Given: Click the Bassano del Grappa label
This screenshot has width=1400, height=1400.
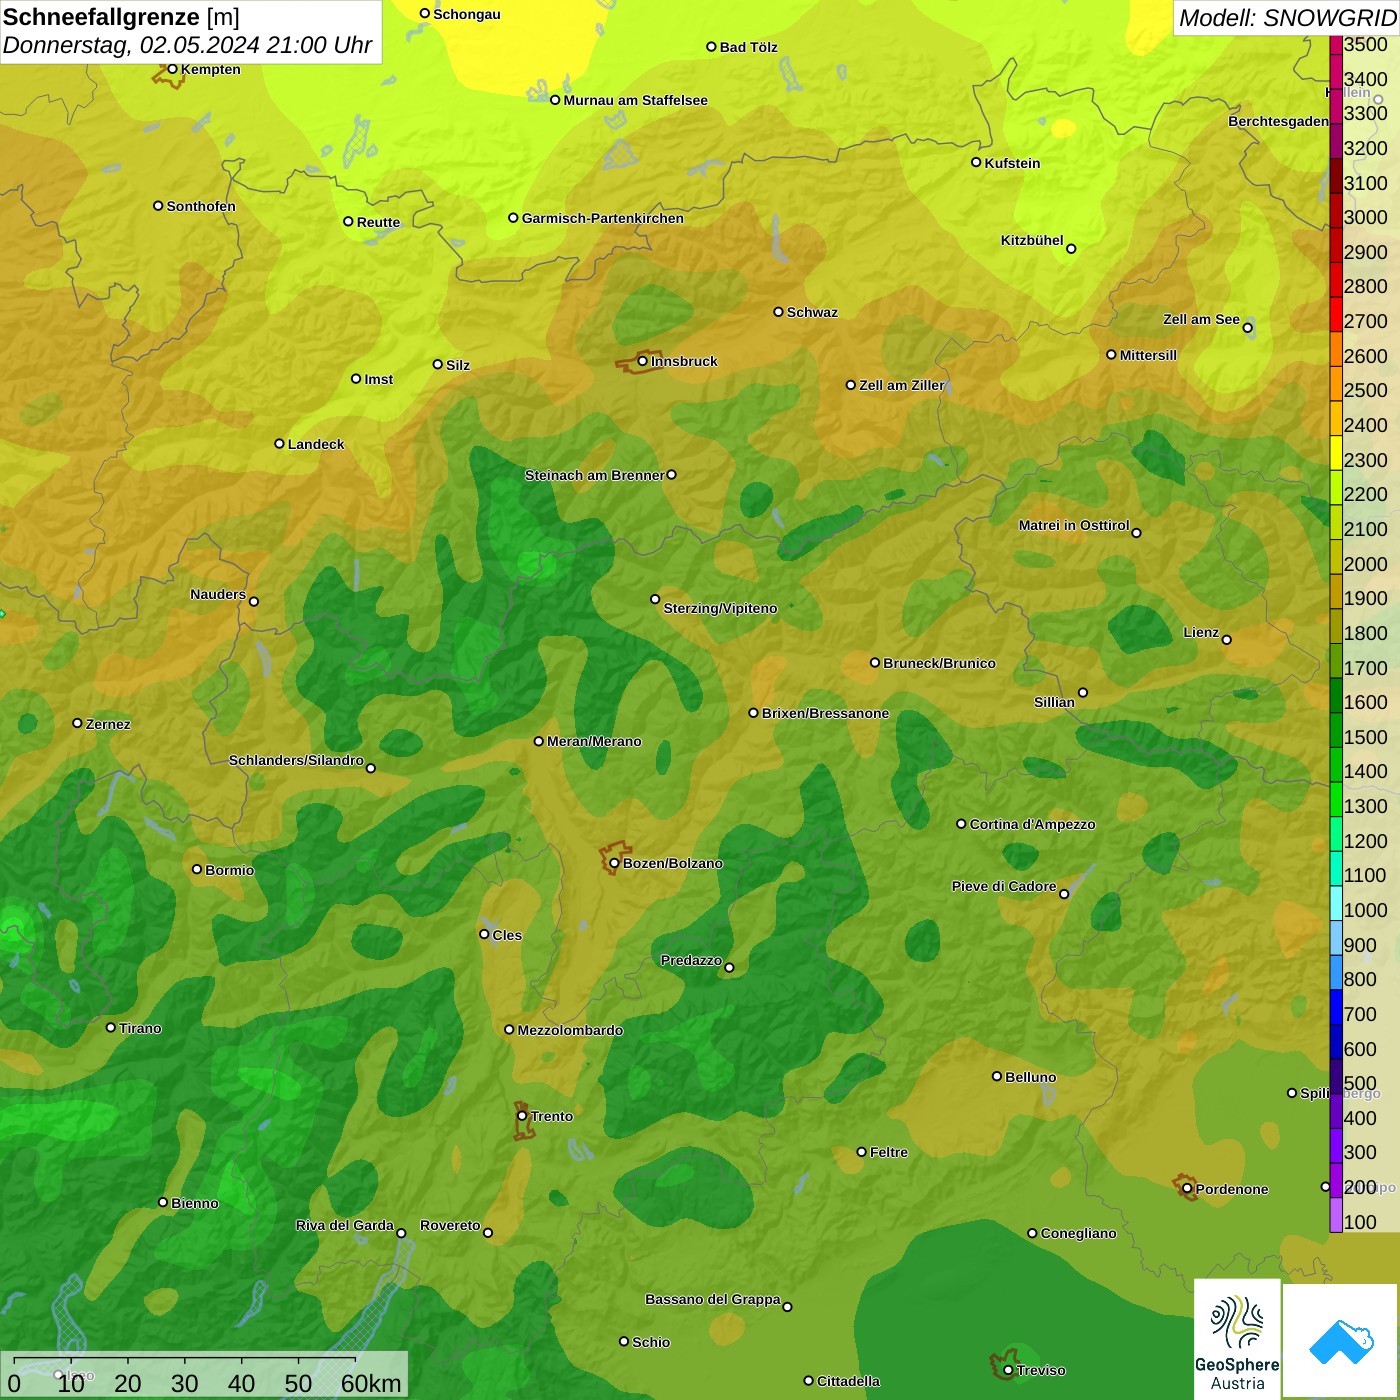Looking at the screenshot, I should tap(712, 1299).
